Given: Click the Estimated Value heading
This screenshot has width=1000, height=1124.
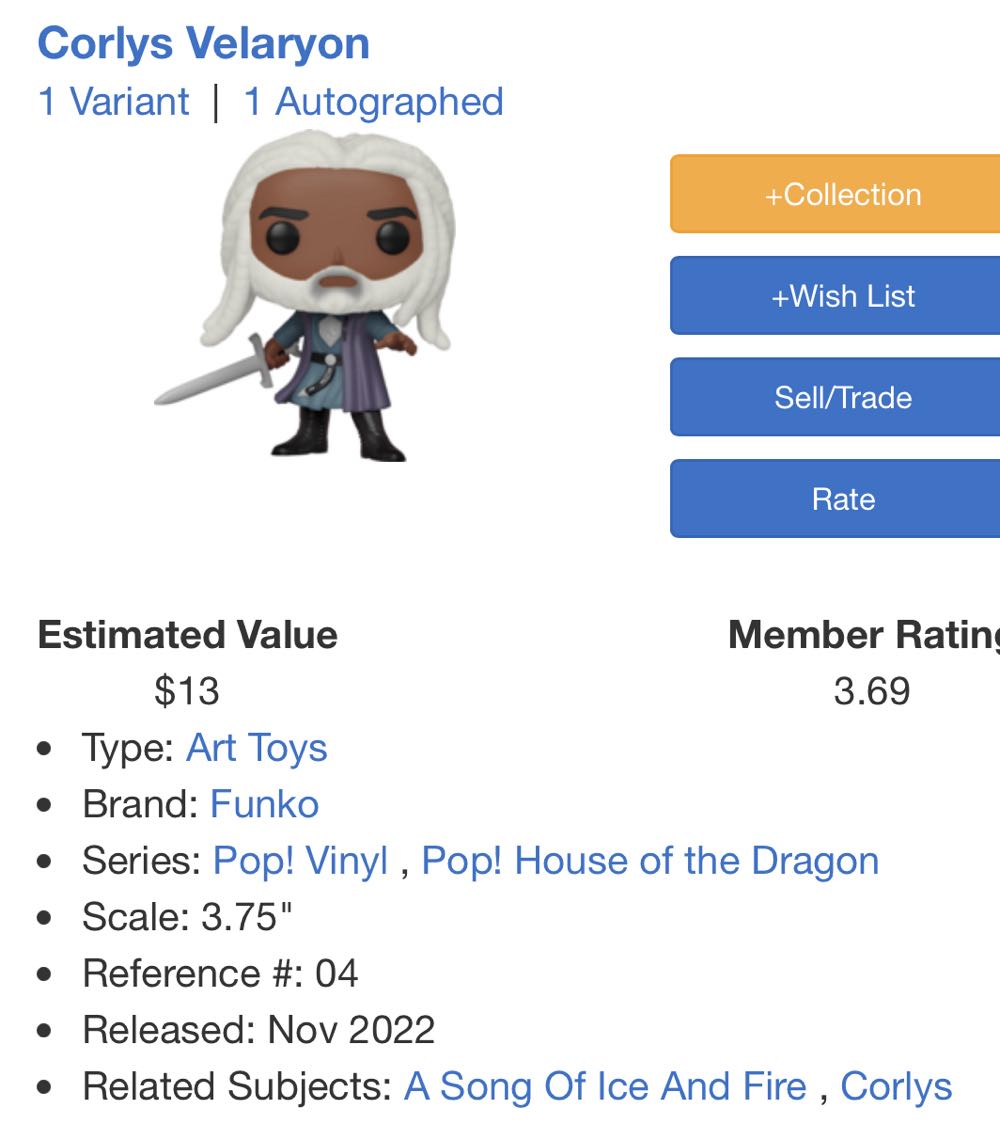Looking at the screenshot, I should pos(186,634).
